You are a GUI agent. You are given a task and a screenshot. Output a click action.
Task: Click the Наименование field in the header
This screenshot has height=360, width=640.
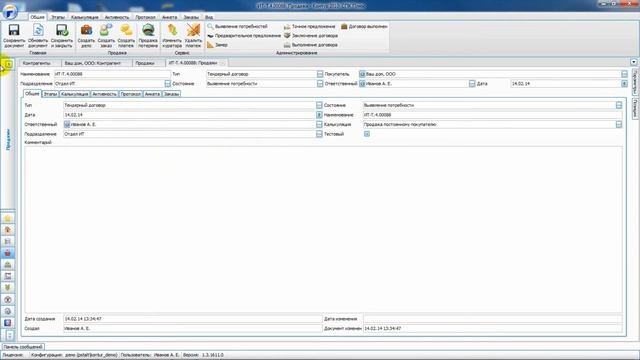112,74
